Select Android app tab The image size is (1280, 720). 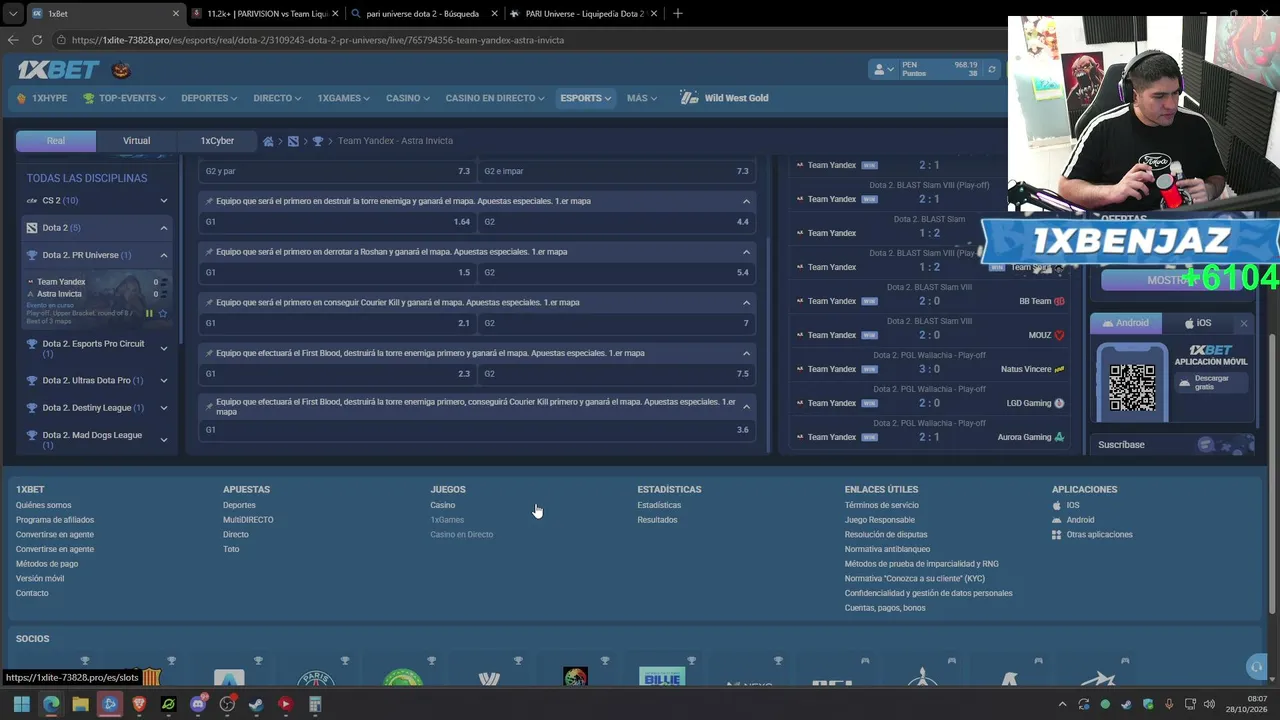[1126, 323]
